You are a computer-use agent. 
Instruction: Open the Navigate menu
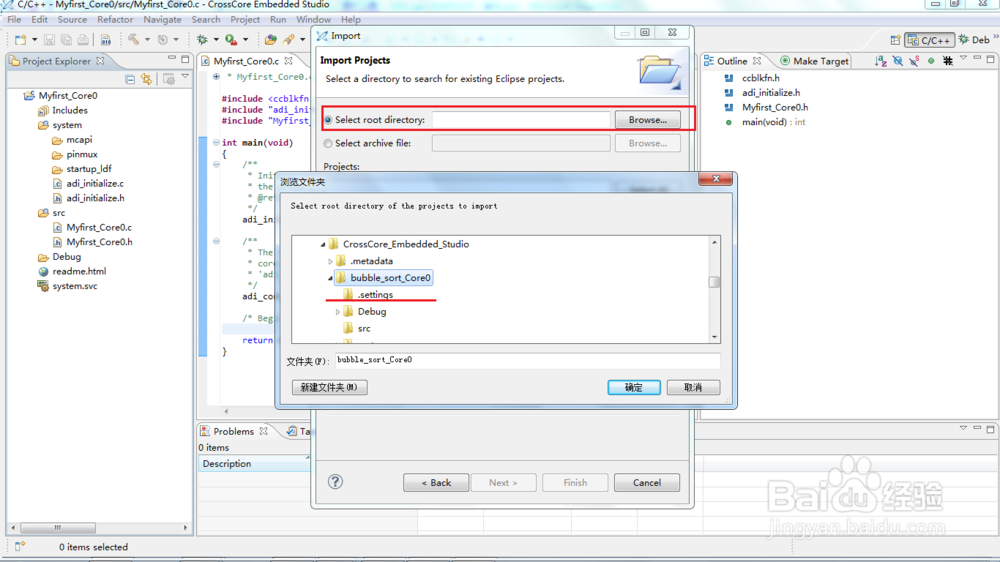[162, 20]
